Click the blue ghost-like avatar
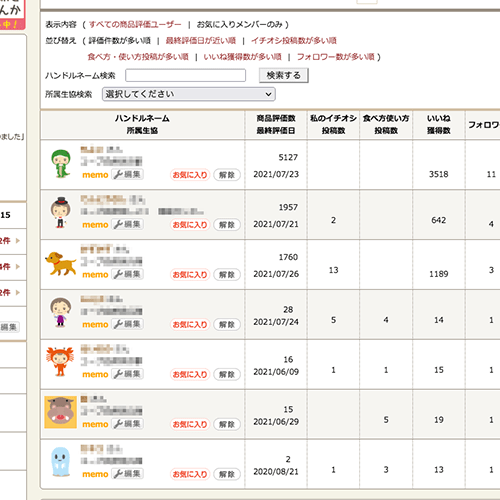The height and width of the screenshot is (500, 500). [x=61, y=462]
